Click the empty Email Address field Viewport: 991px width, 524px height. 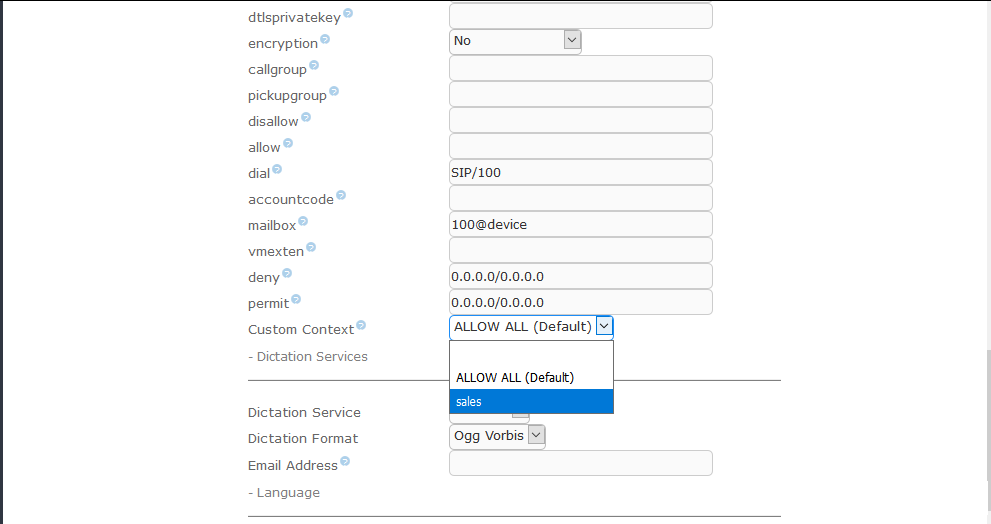[581, 463]
